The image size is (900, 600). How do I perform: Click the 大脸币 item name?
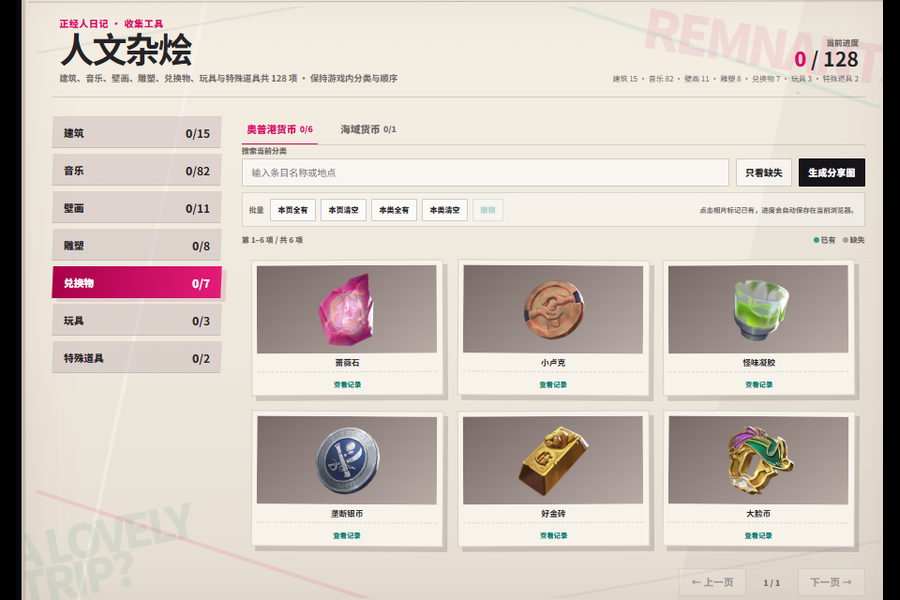(x=758, y=514)
